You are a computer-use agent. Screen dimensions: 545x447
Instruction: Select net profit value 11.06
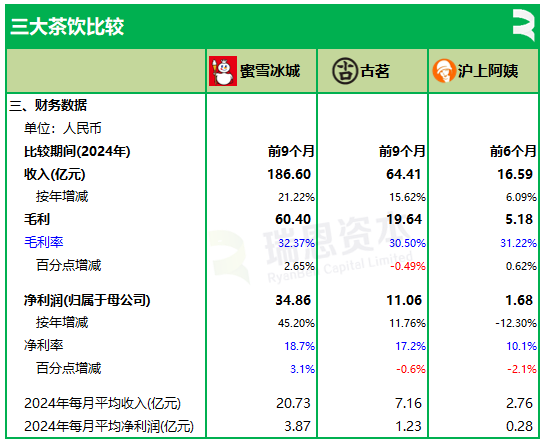404,300
